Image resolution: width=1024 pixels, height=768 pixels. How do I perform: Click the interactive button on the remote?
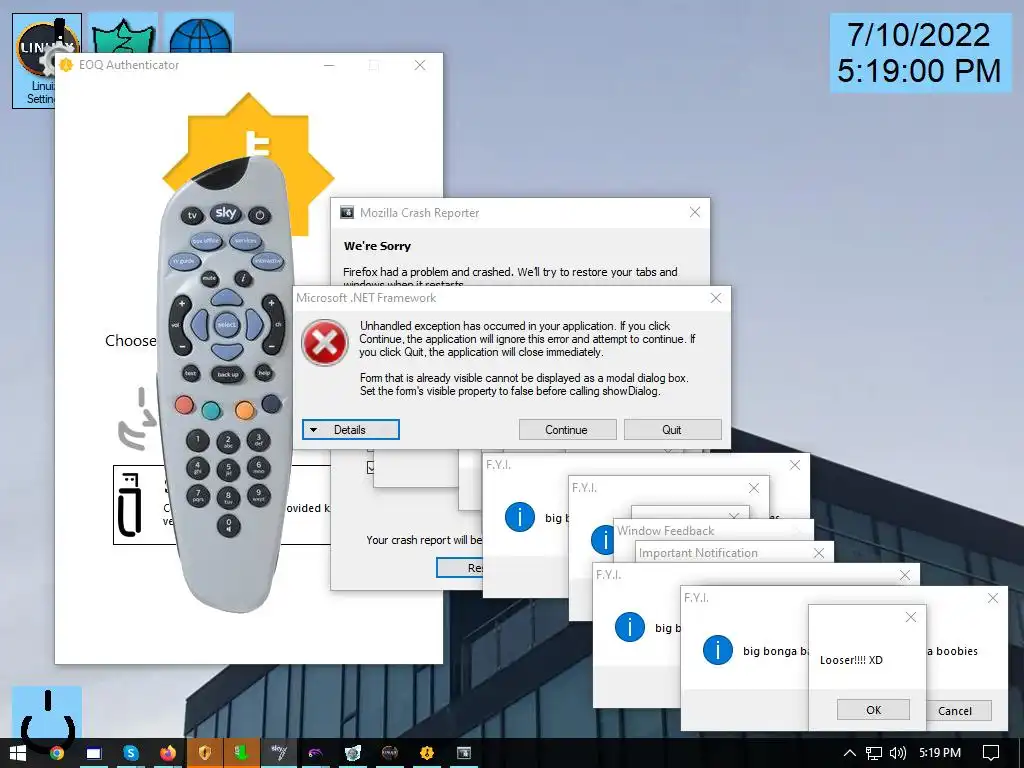point(268,261)
